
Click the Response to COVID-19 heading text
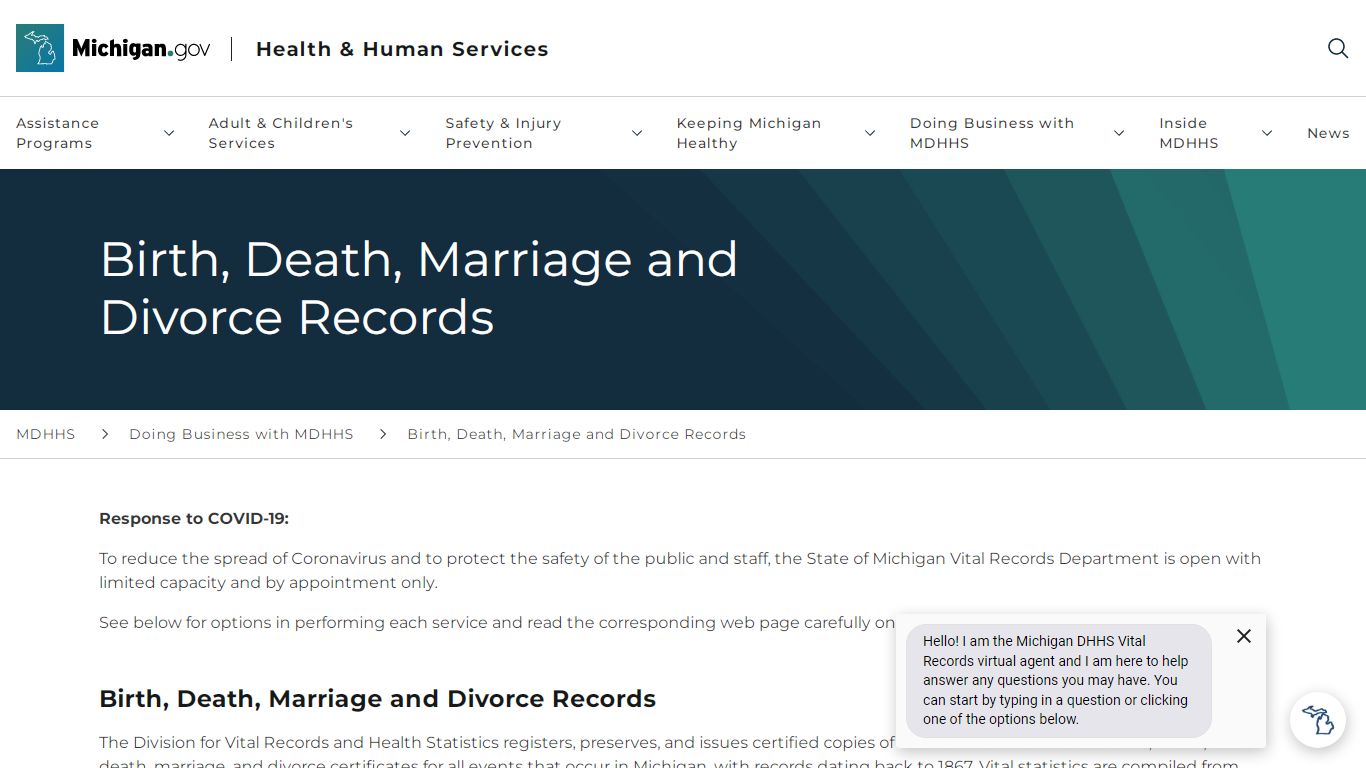[x=194, y=518]
